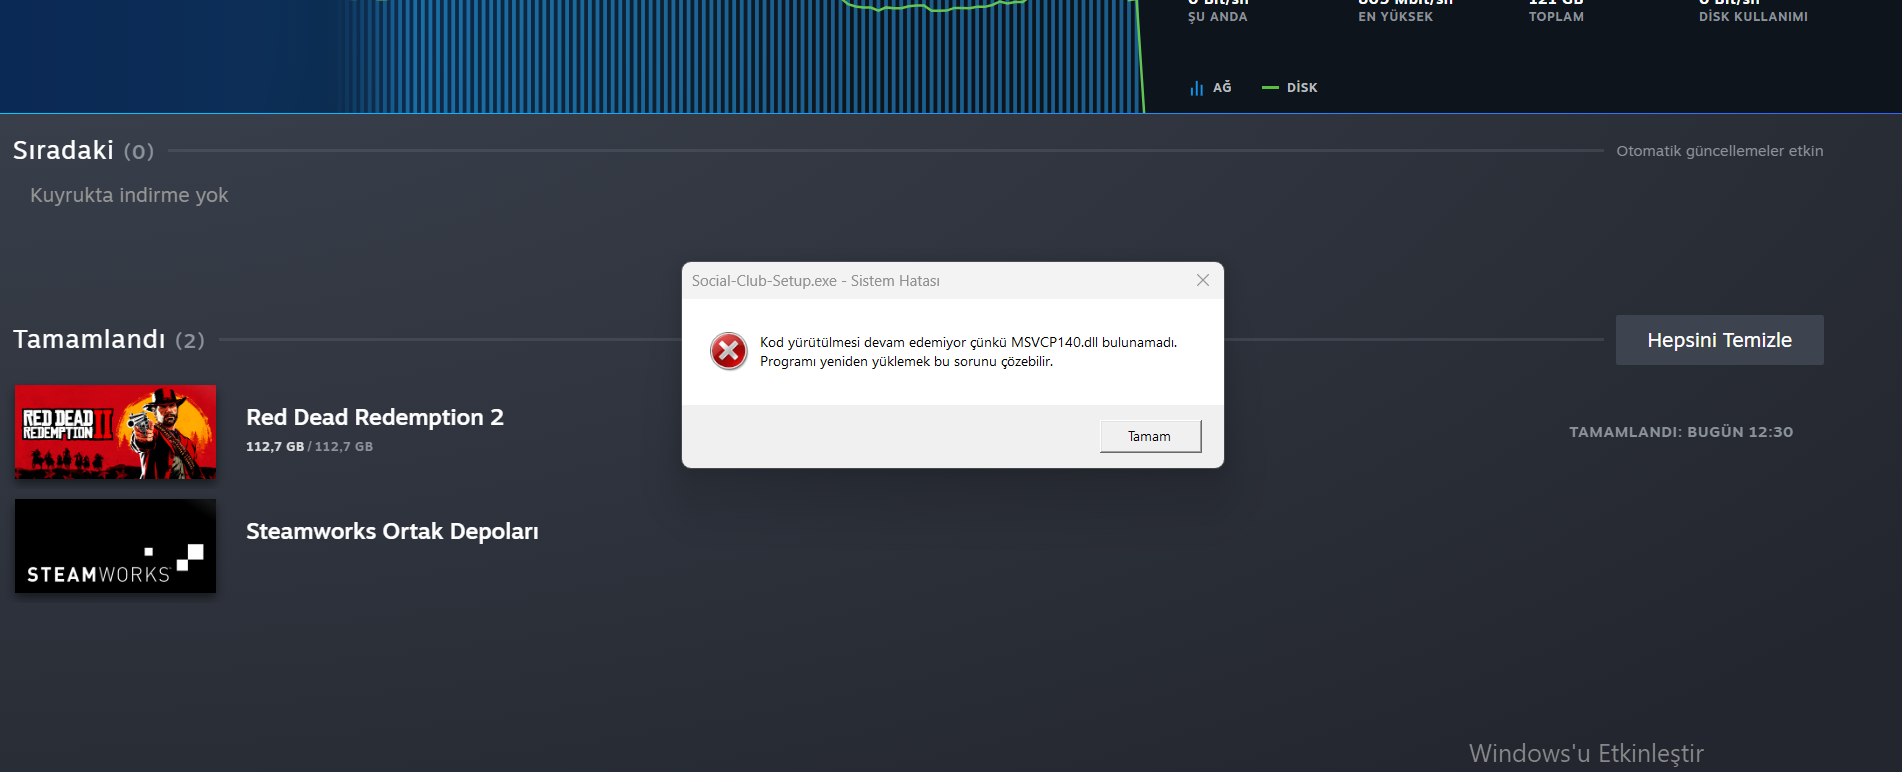Click the blue bar-chart icon beside AĞ
The image size is (1902, 772).
tap(1196, 88)
